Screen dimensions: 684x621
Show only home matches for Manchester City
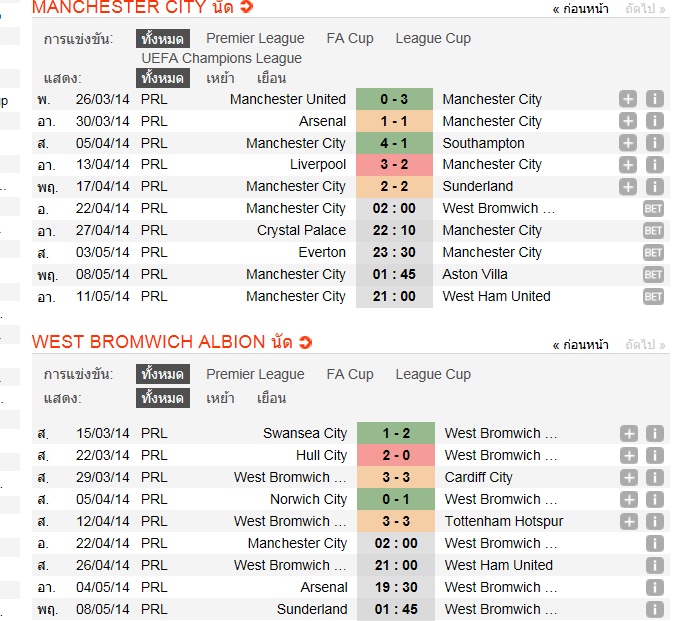(220, 78)
